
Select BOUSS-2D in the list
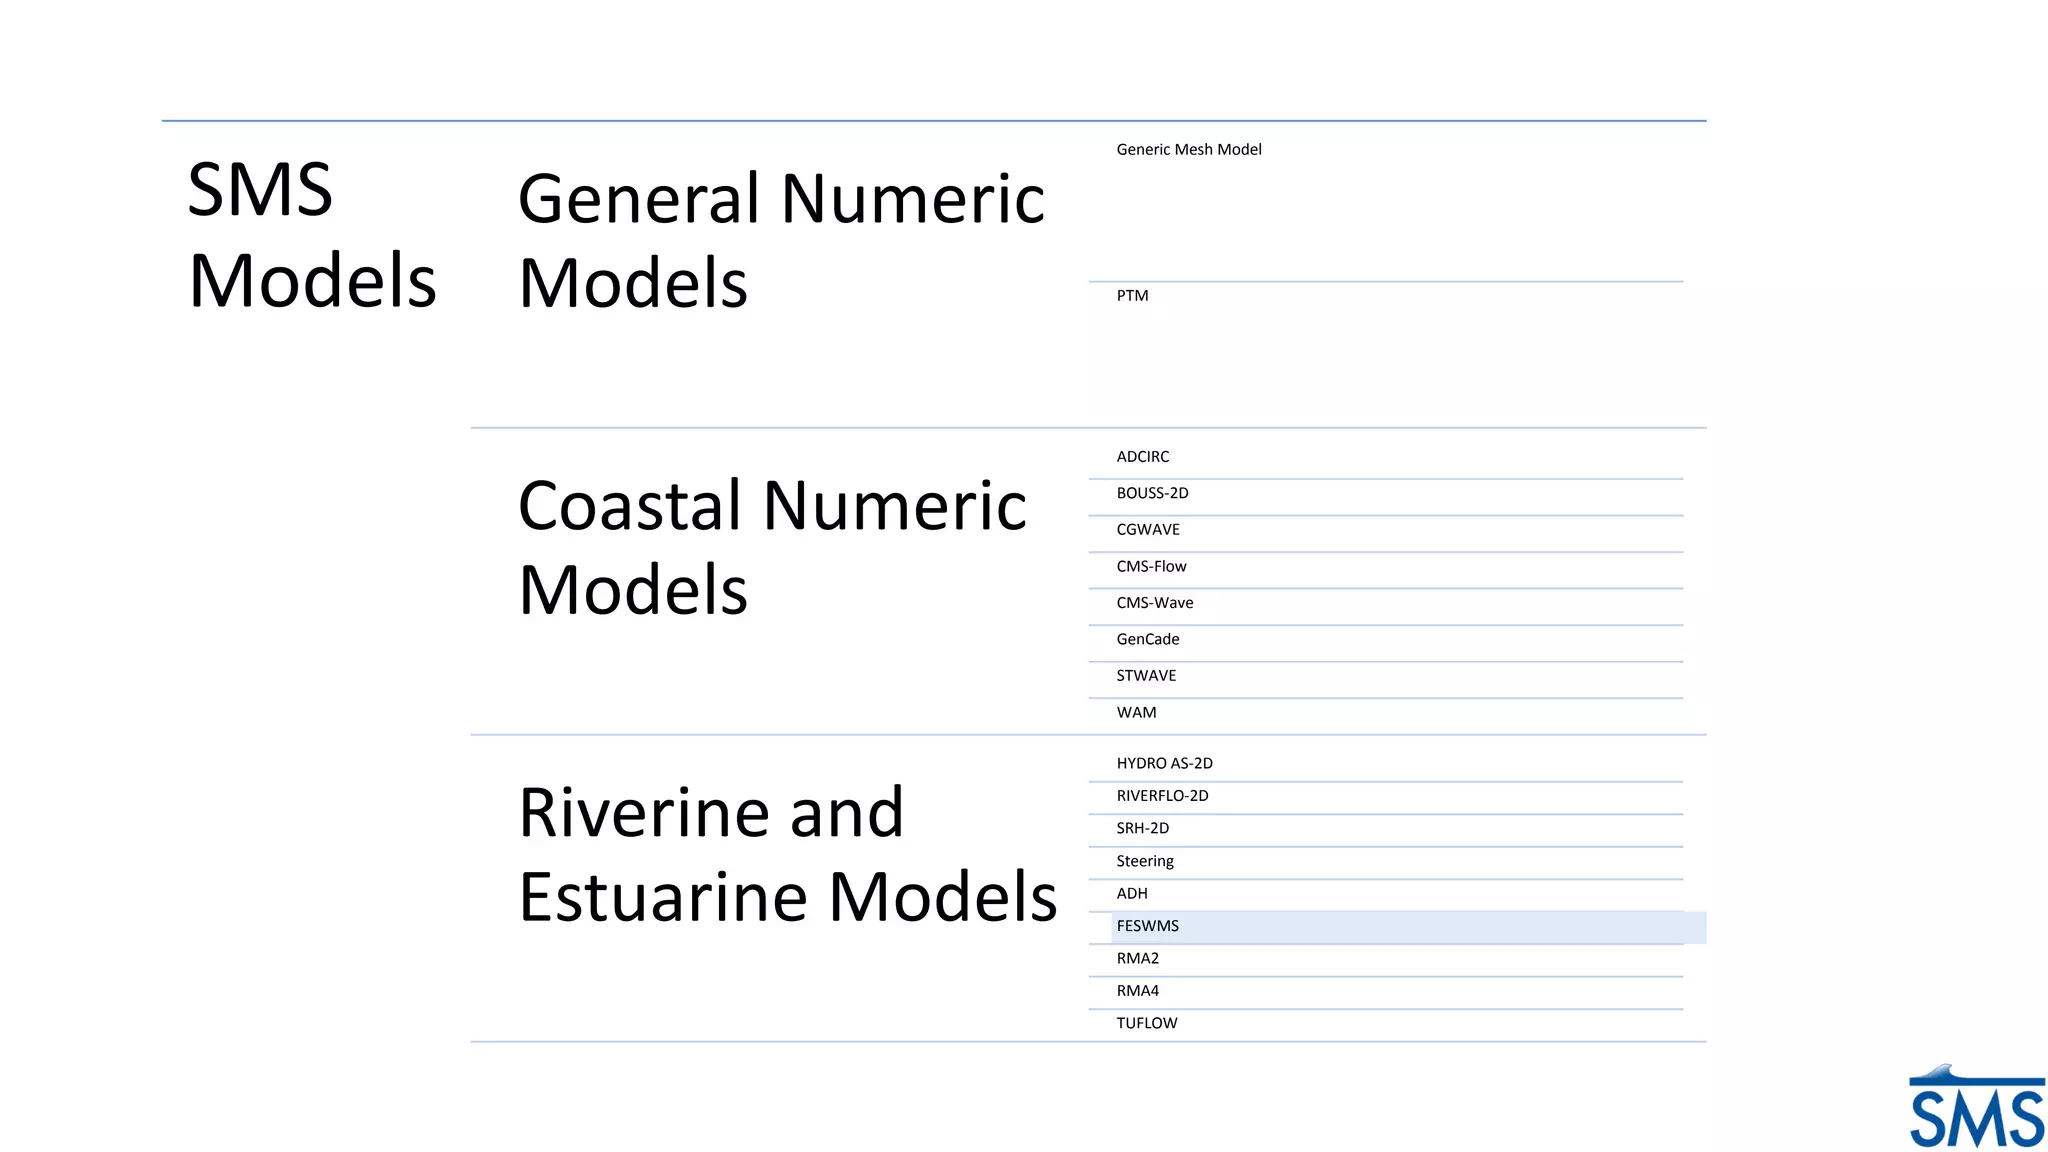coord(1152,493)
